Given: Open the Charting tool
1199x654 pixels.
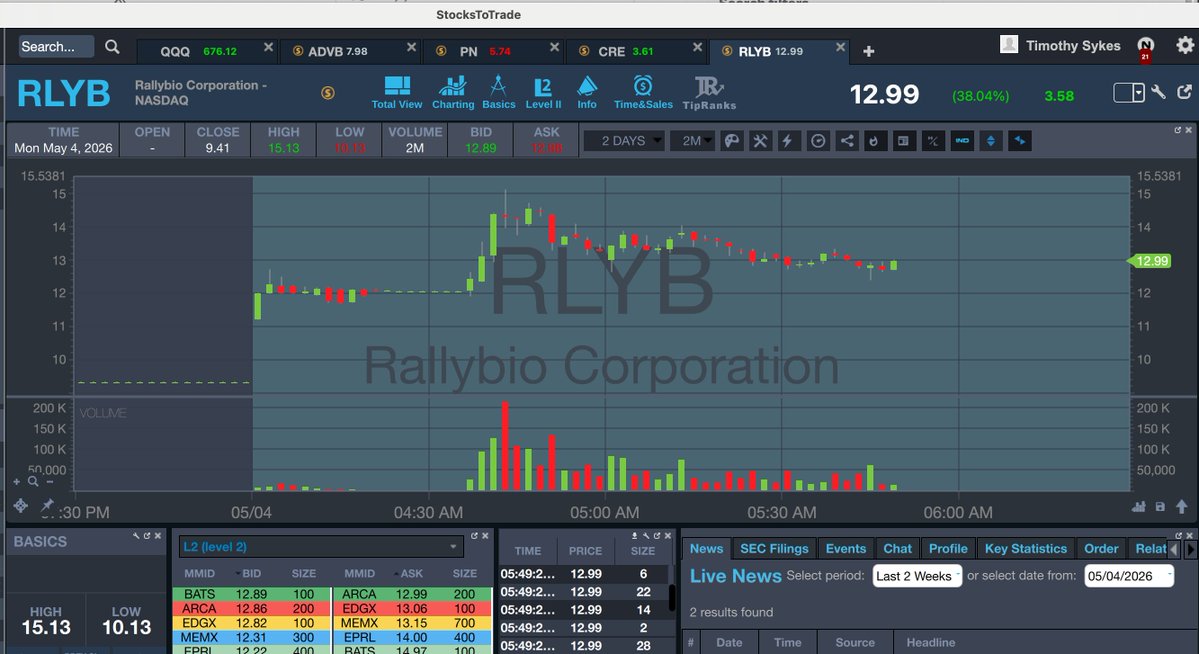Looking at the screenshot, I should click(453, 93).
